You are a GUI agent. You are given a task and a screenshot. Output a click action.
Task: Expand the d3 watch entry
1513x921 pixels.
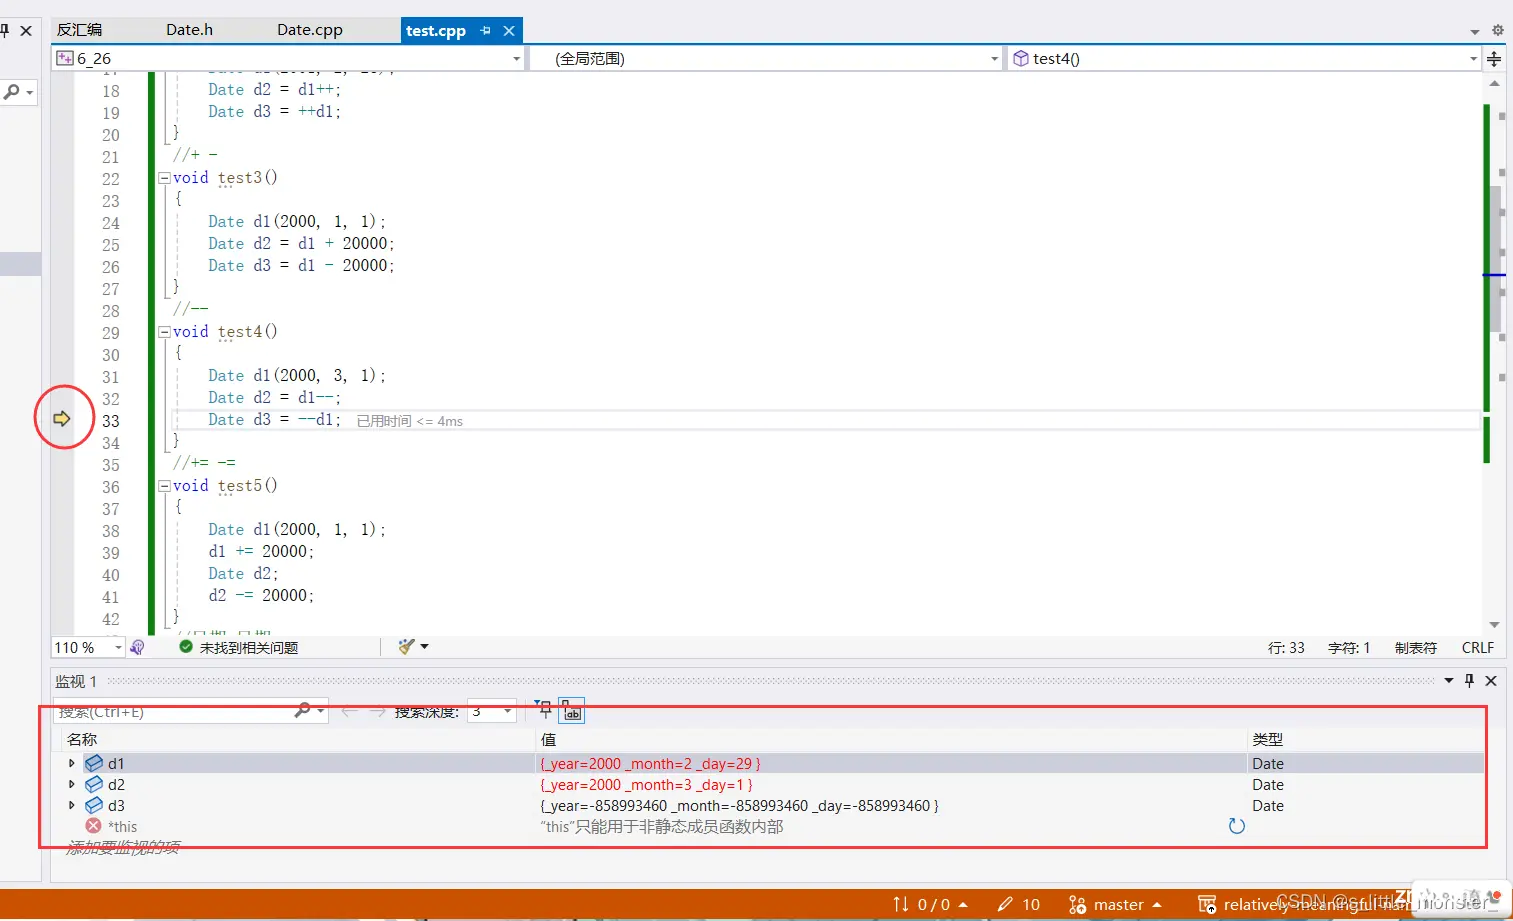point(71,805)
